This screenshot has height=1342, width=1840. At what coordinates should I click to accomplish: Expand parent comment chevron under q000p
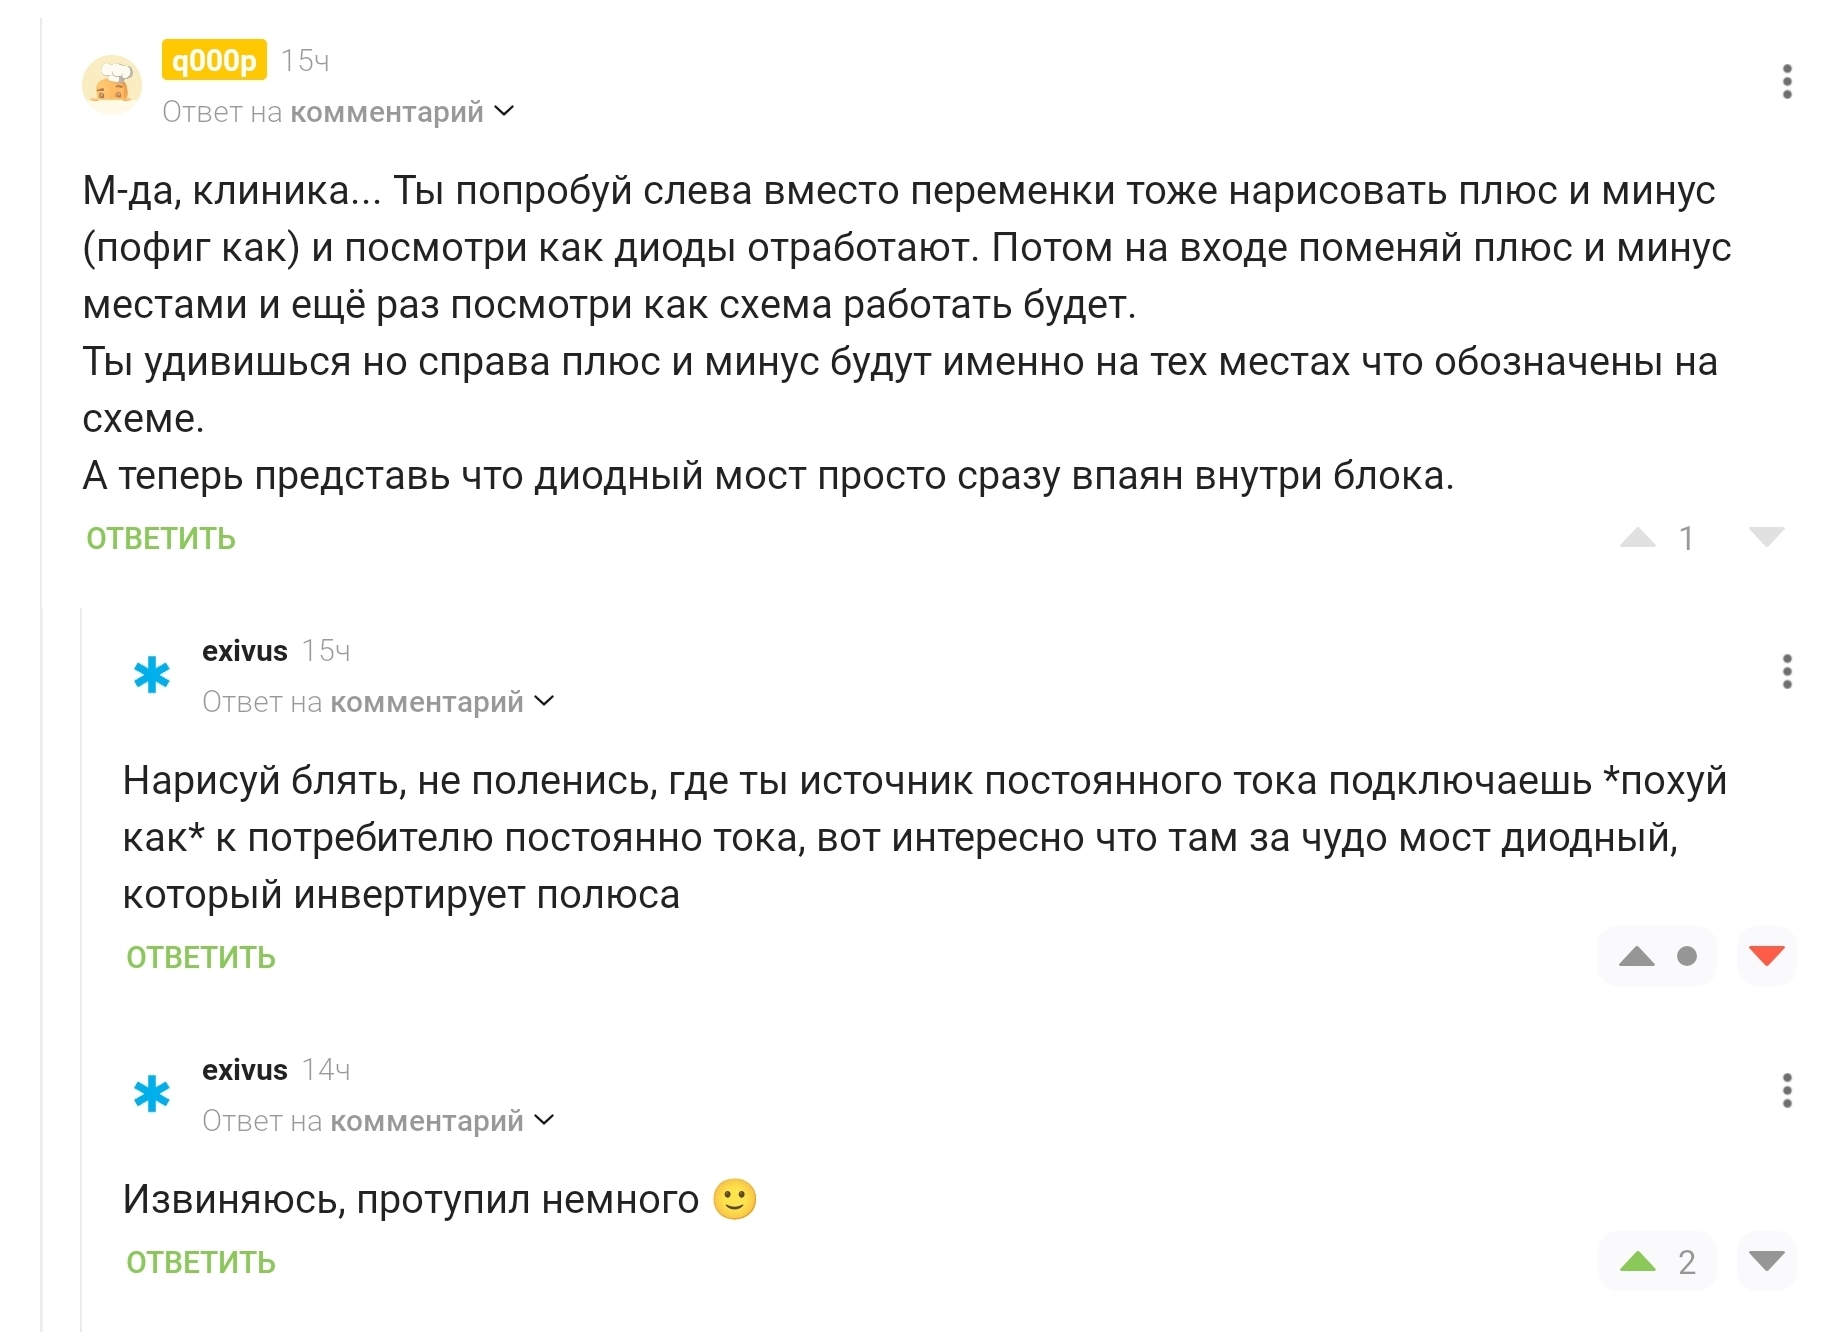(506, 111)
